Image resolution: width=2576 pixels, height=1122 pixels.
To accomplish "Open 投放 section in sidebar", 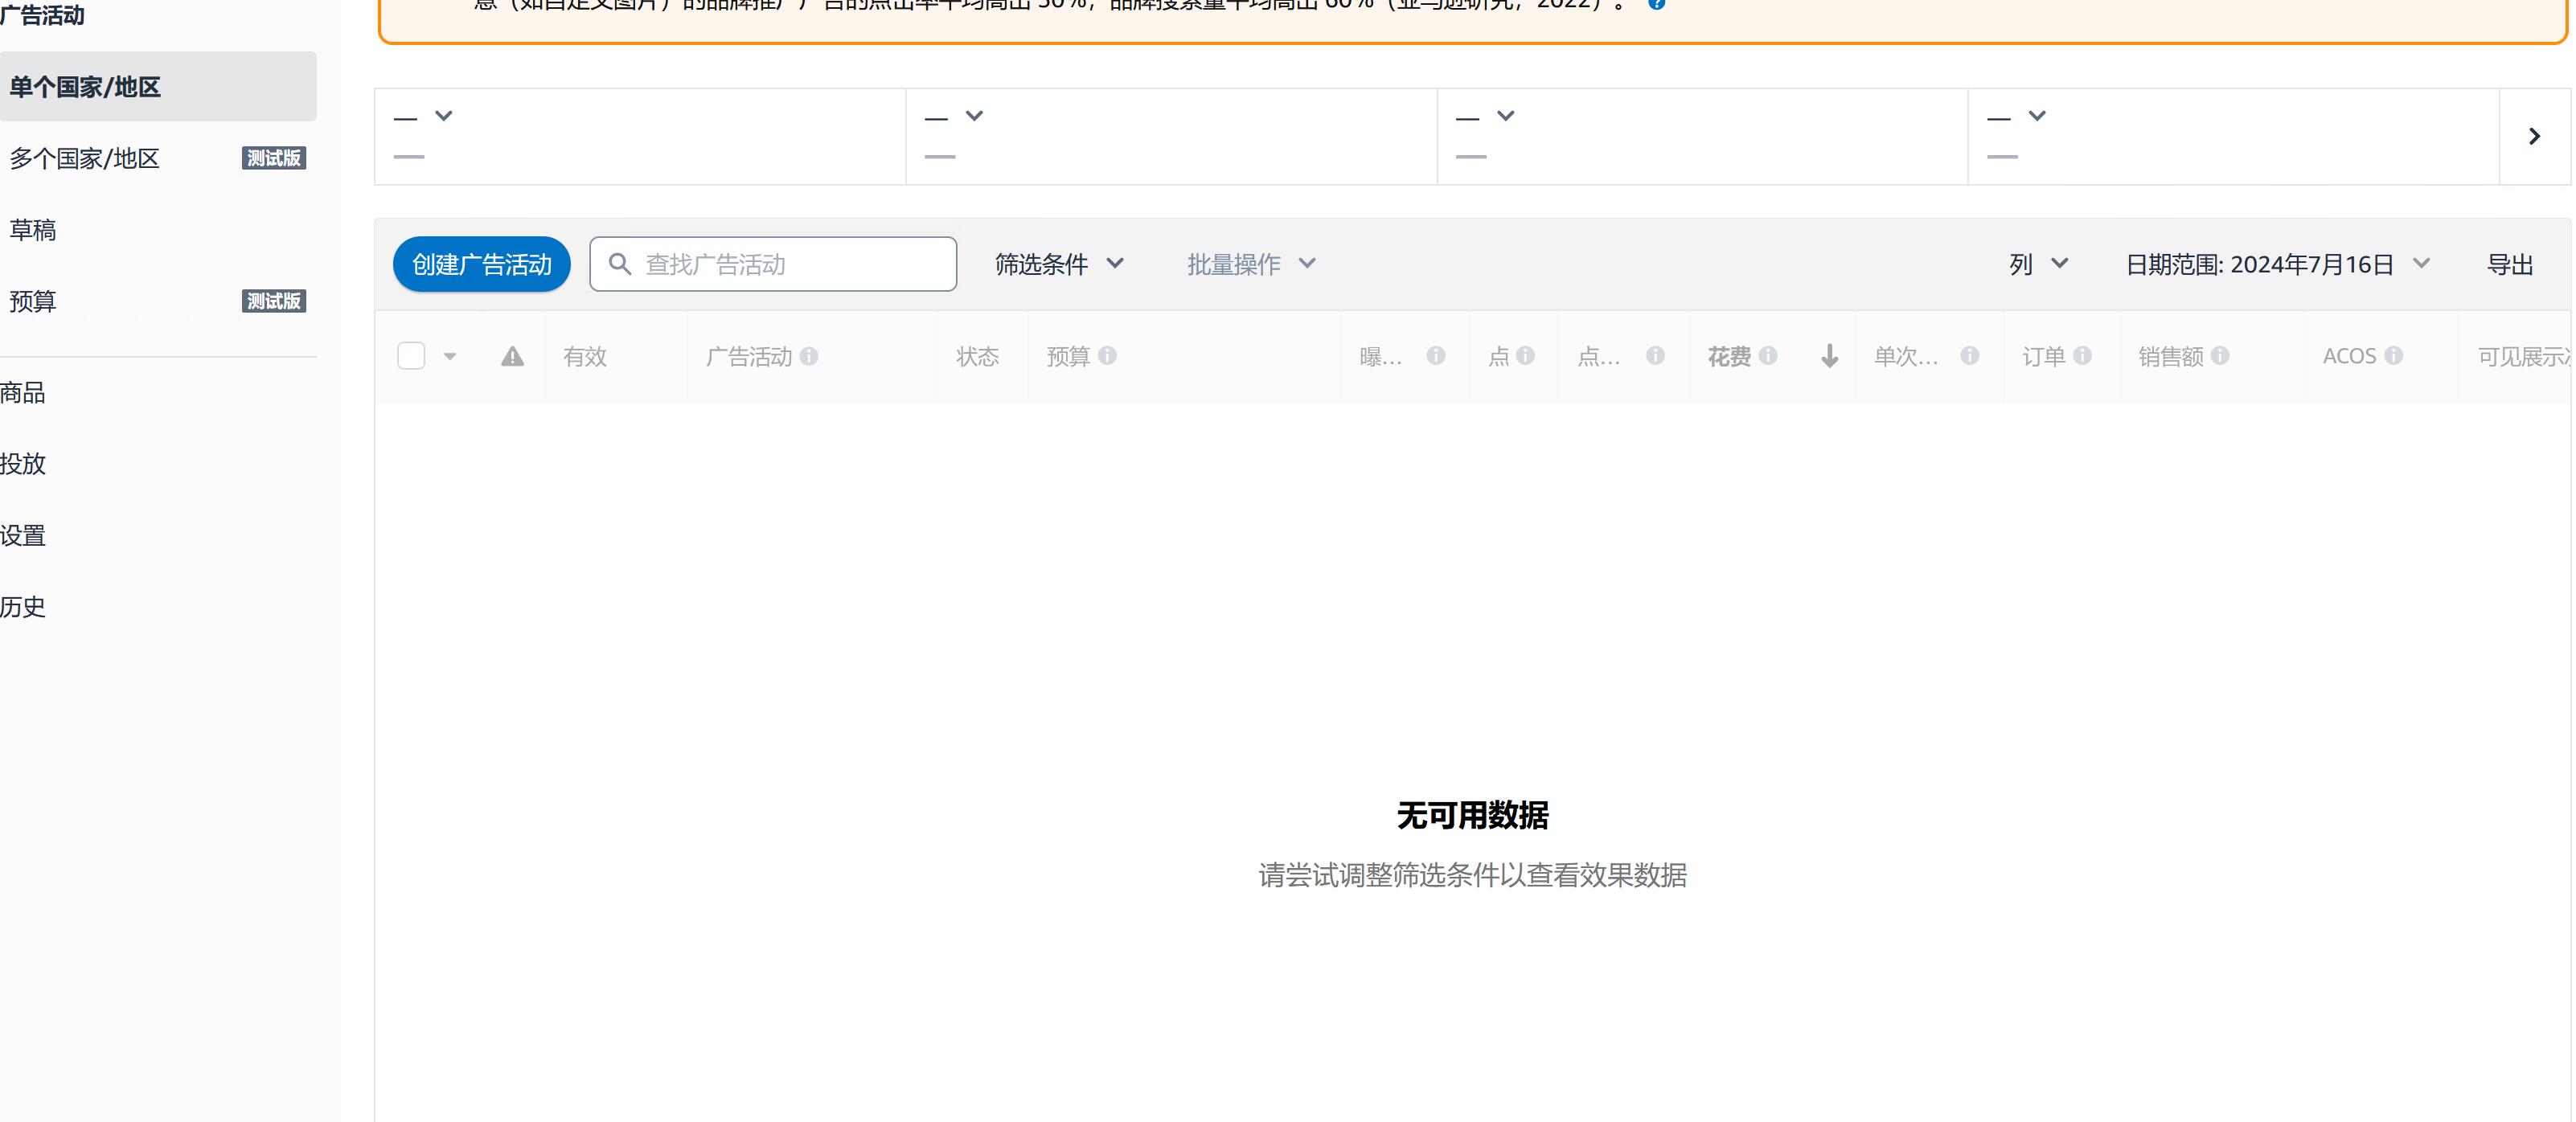I will click(23, 464).
